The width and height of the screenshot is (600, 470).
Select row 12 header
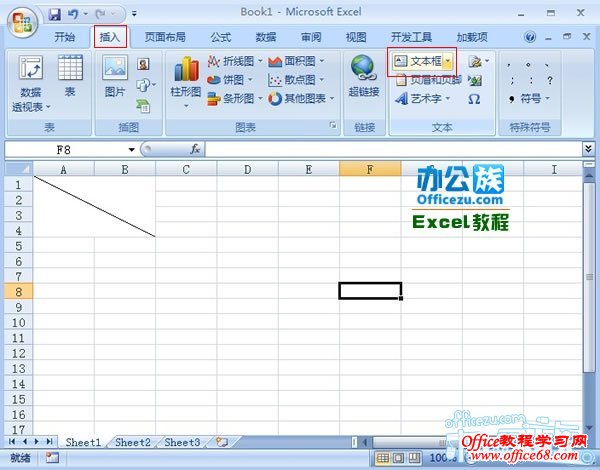pyautogui.click(x=19, y=352)
